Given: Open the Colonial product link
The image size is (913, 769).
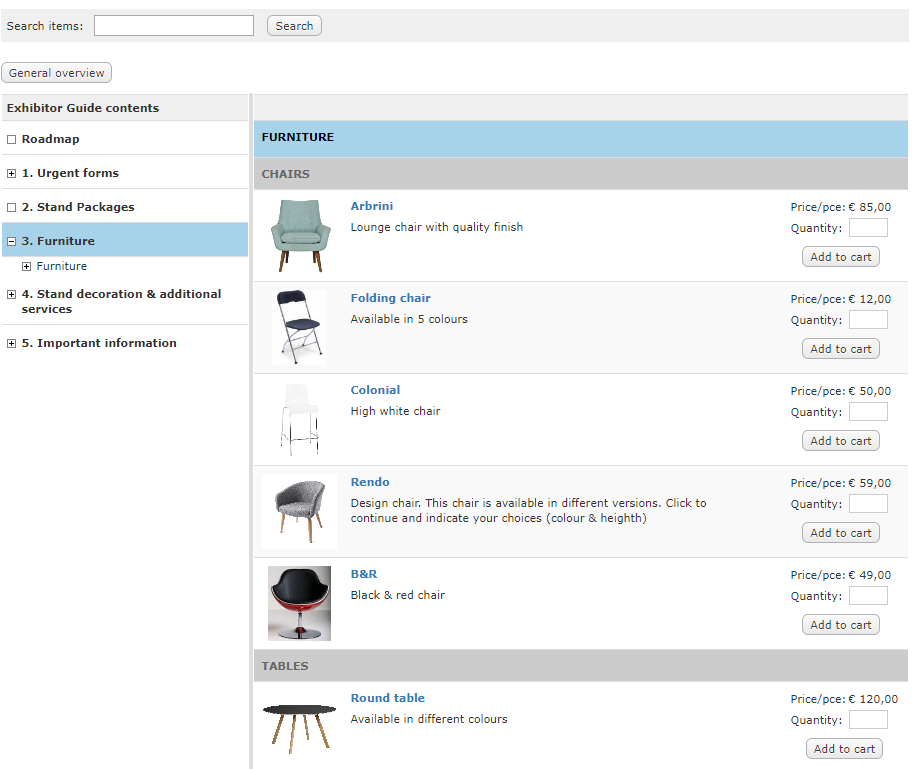Looking at the screenshot, I should [x=375, y=390].
